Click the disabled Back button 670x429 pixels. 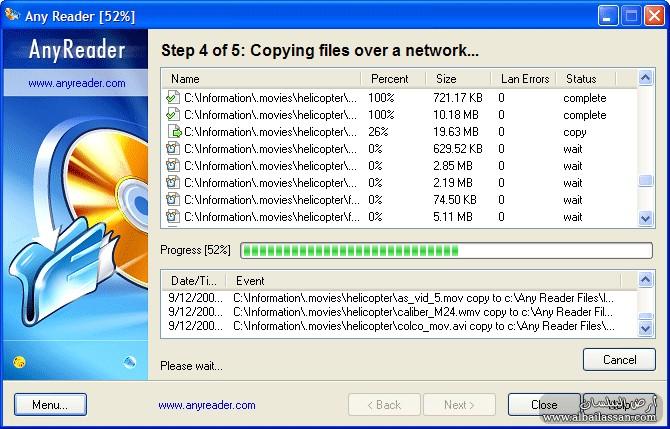384,405
